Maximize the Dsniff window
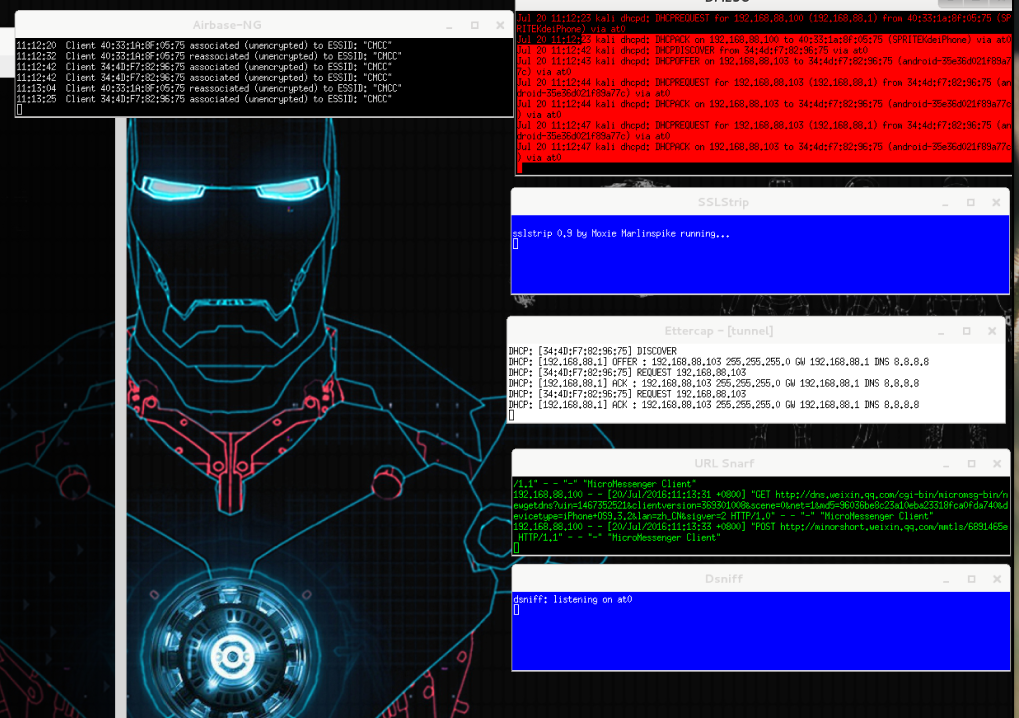Viewport: 1019px width, 718px height. tap(972, 579)
